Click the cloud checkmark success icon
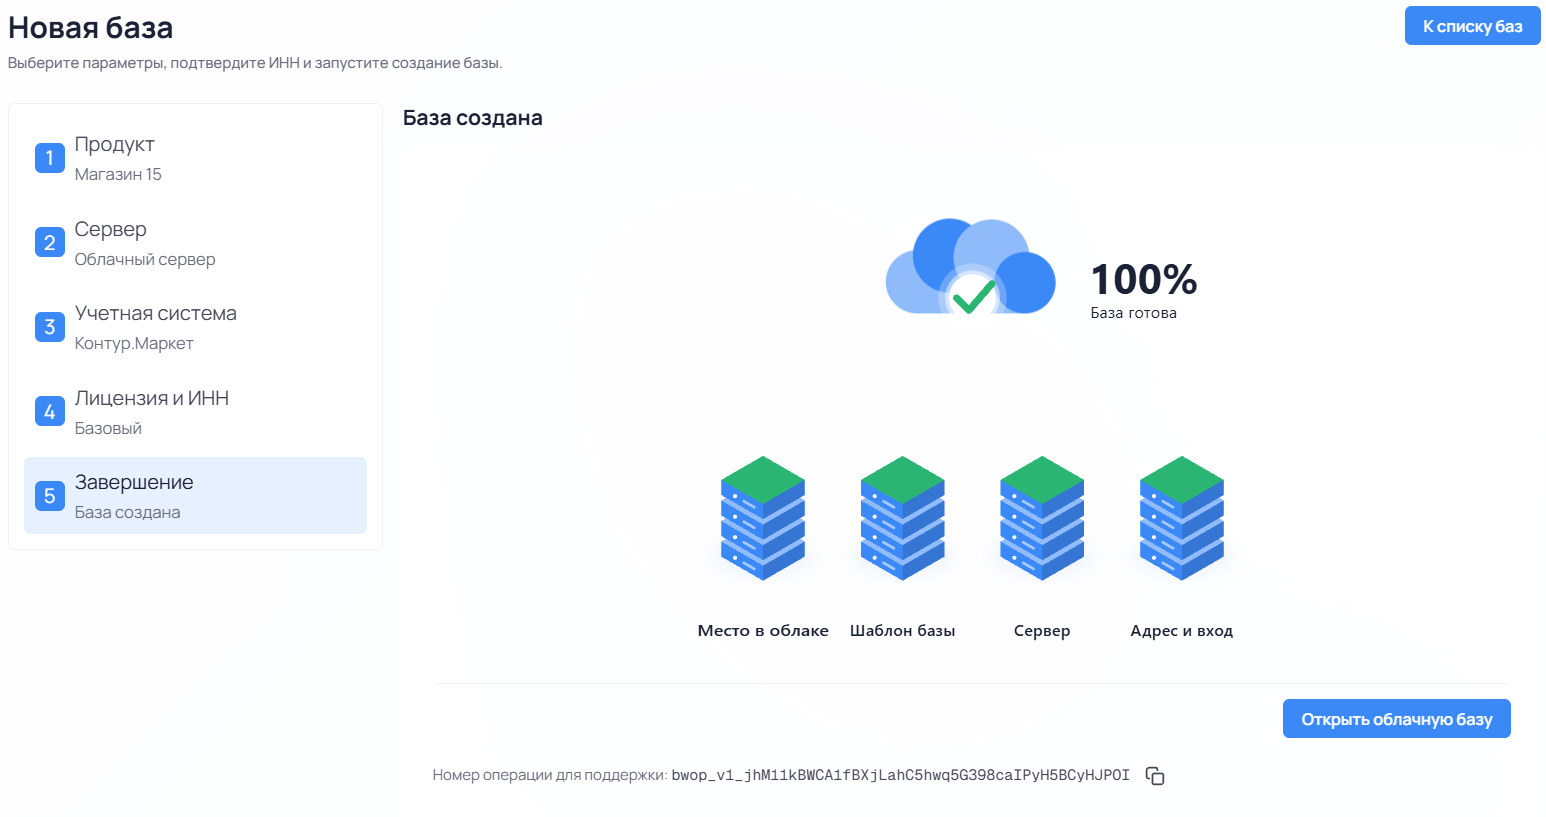Screen dimensions: 1546x817 click(x=970, y=267)
